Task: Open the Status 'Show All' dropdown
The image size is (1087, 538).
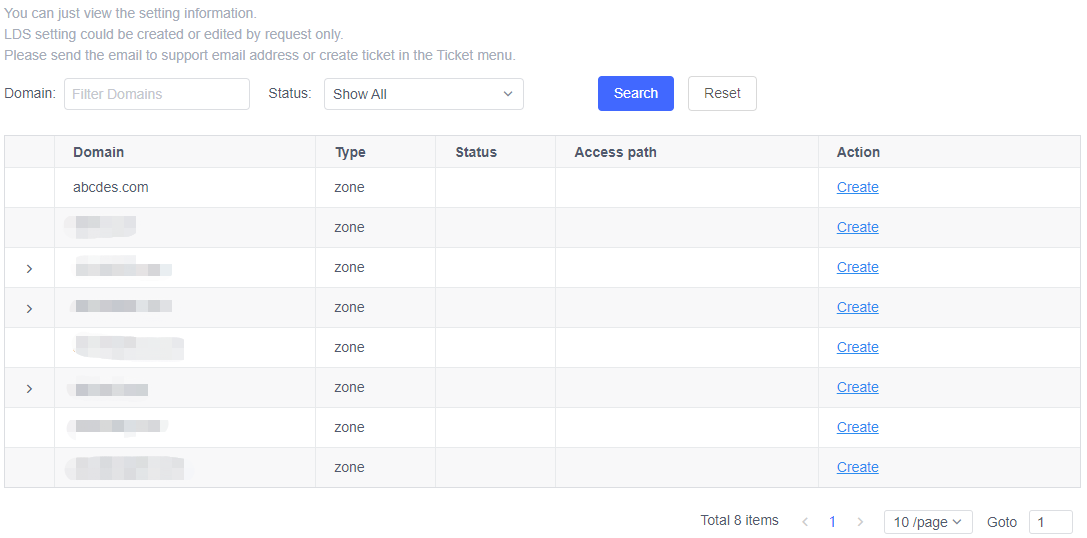Action: (423, 94)
